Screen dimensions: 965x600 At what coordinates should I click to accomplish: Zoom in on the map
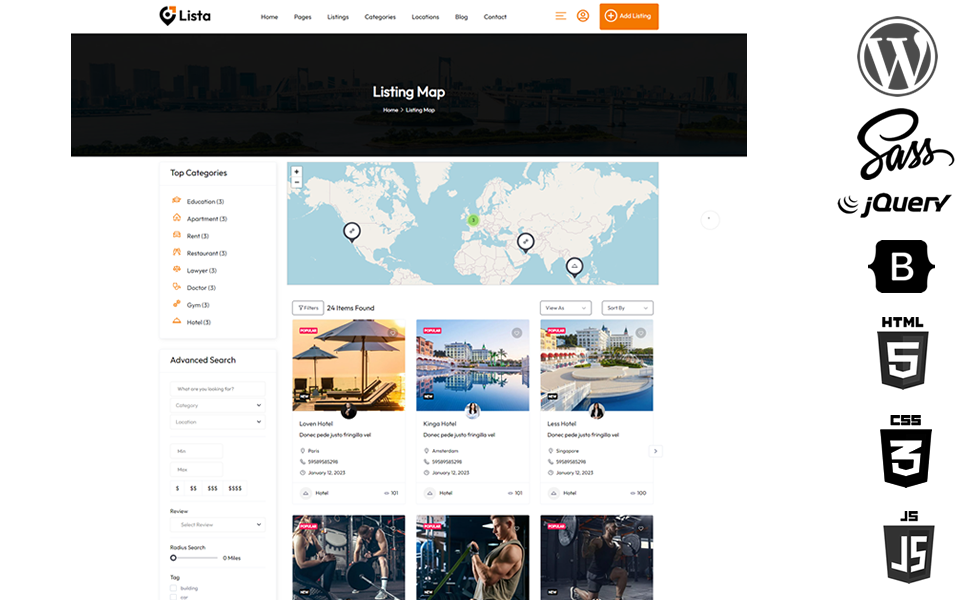point(297,172)
